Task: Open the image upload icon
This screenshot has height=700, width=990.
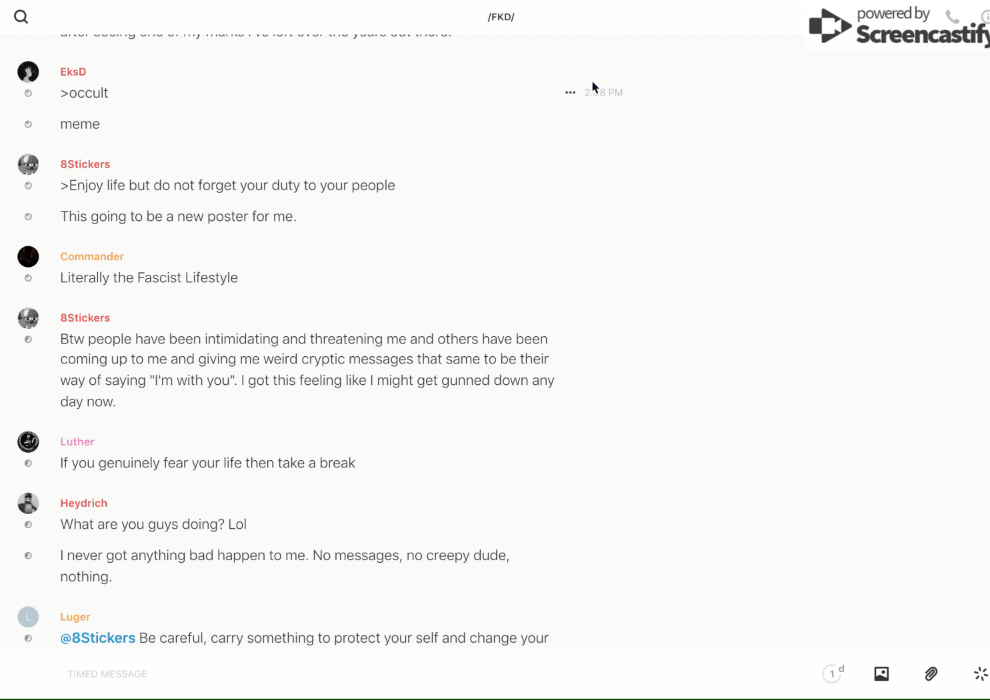Action: click(881, 674)
